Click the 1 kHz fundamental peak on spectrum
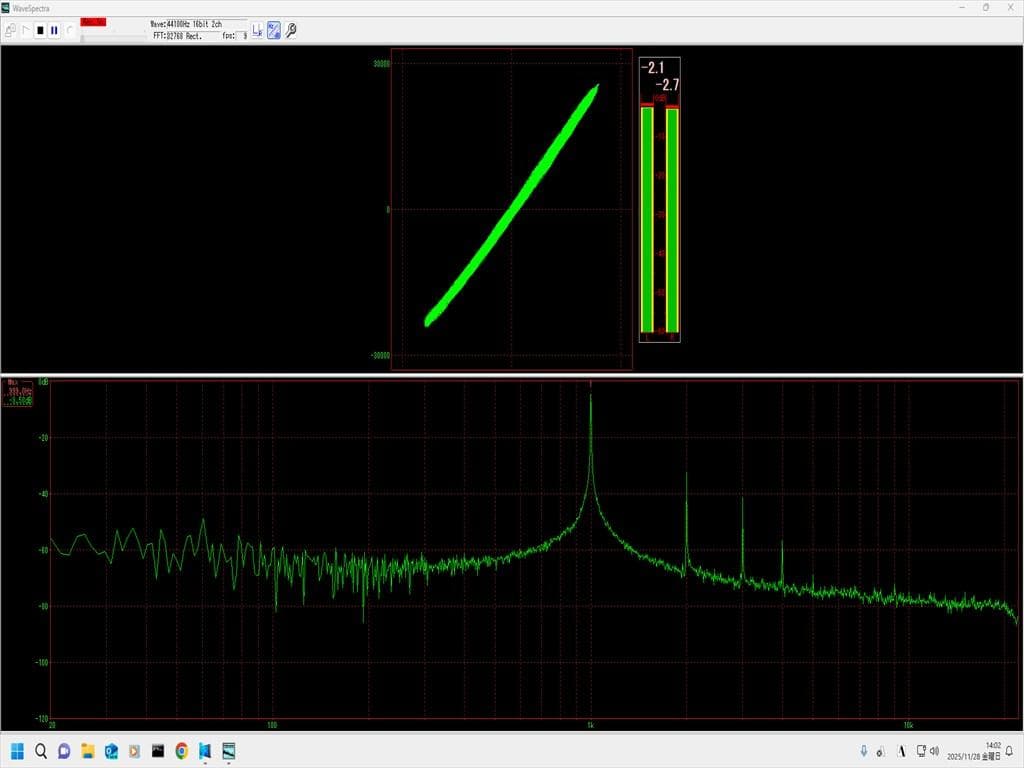This screenshot has height=768, width=1024. [591, 398]
